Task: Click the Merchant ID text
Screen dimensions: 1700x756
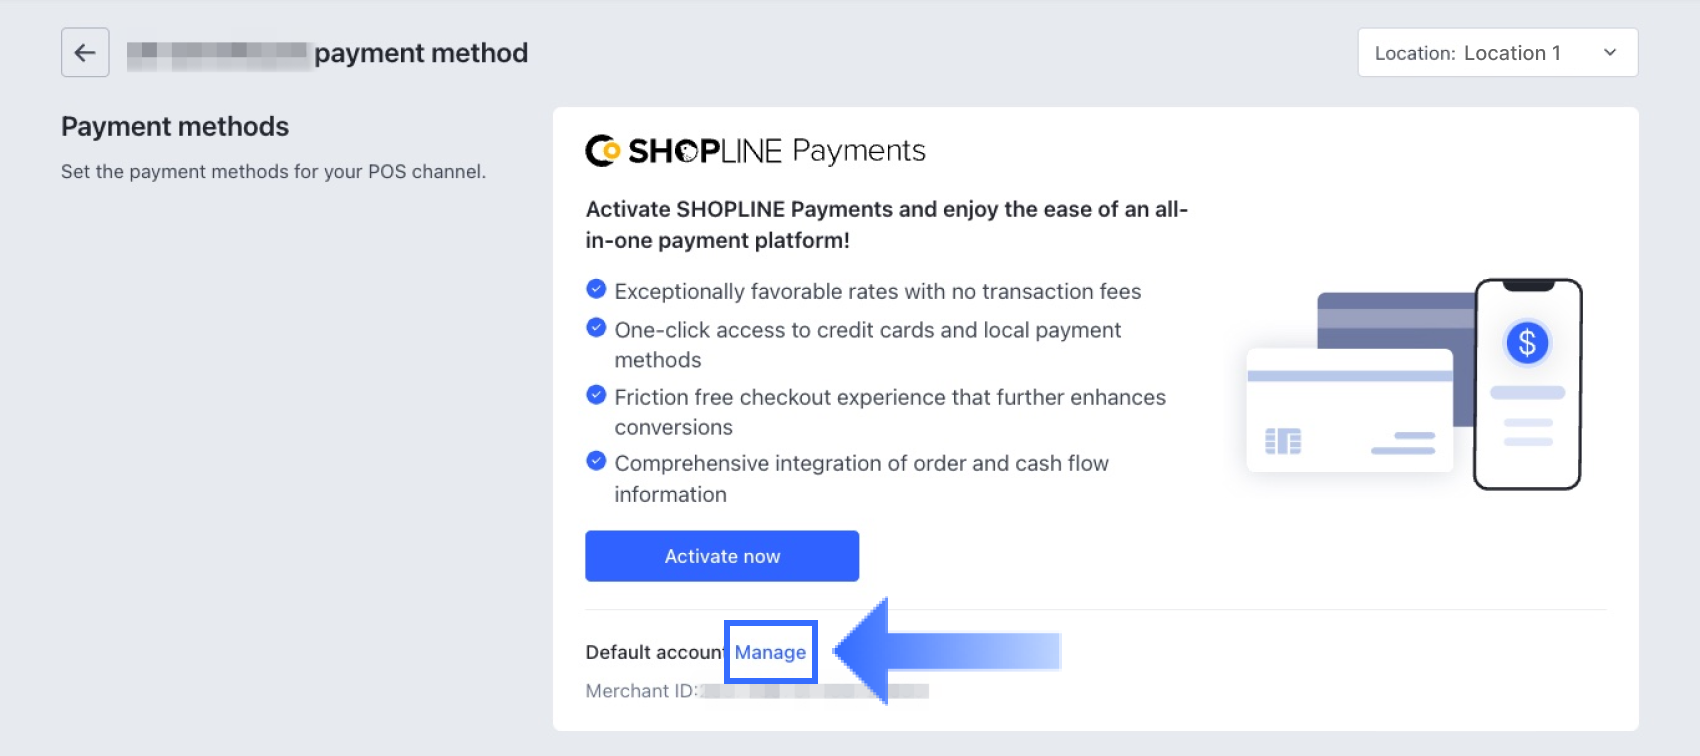Action: pyautogui.click(x=641, y=691)
